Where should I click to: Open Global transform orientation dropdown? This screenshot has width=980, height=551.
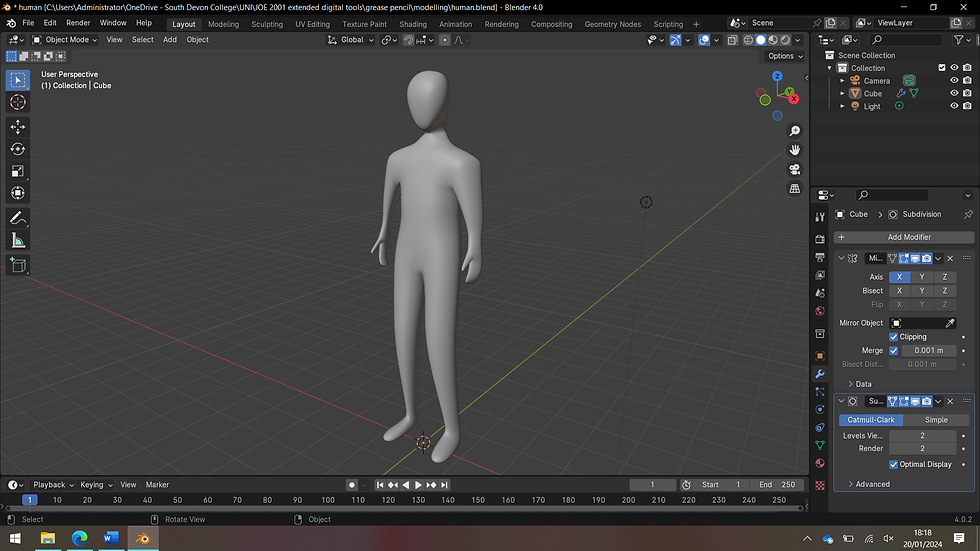351,39
